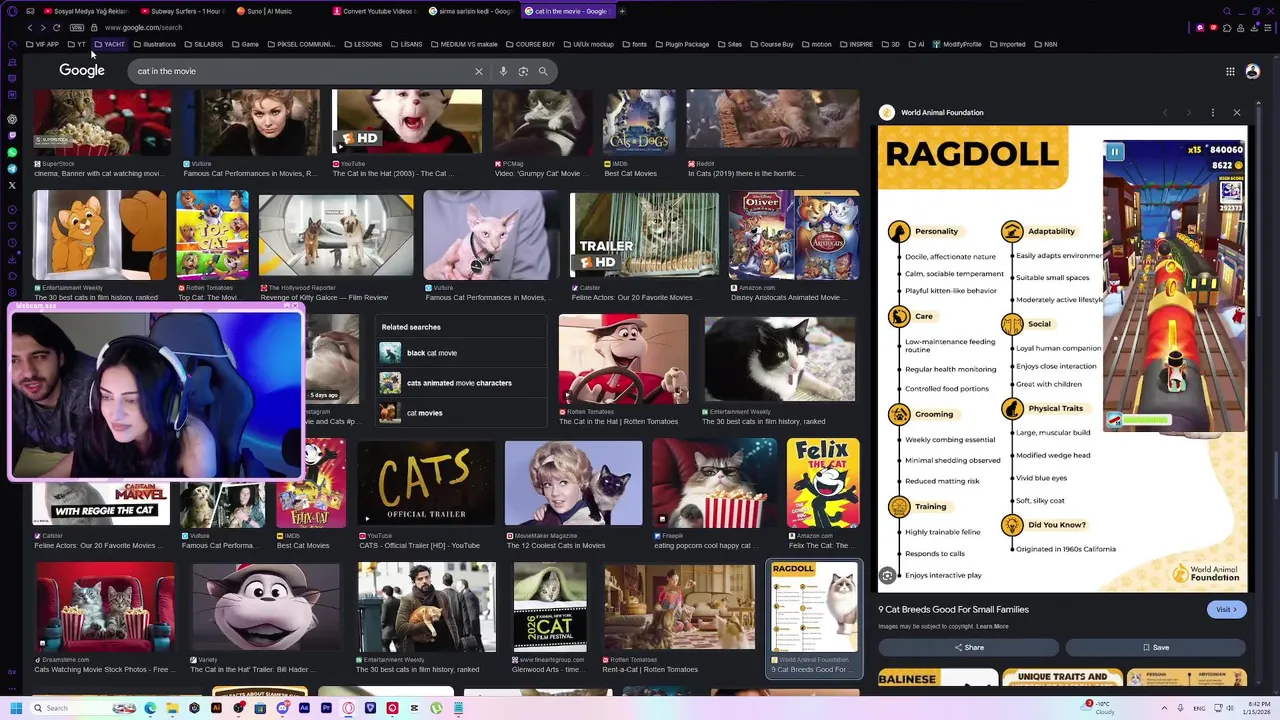Click '9 Cat Breeds Good For Small Families' title
This screenshot has height=720, width=1280.
pos(953,609)
